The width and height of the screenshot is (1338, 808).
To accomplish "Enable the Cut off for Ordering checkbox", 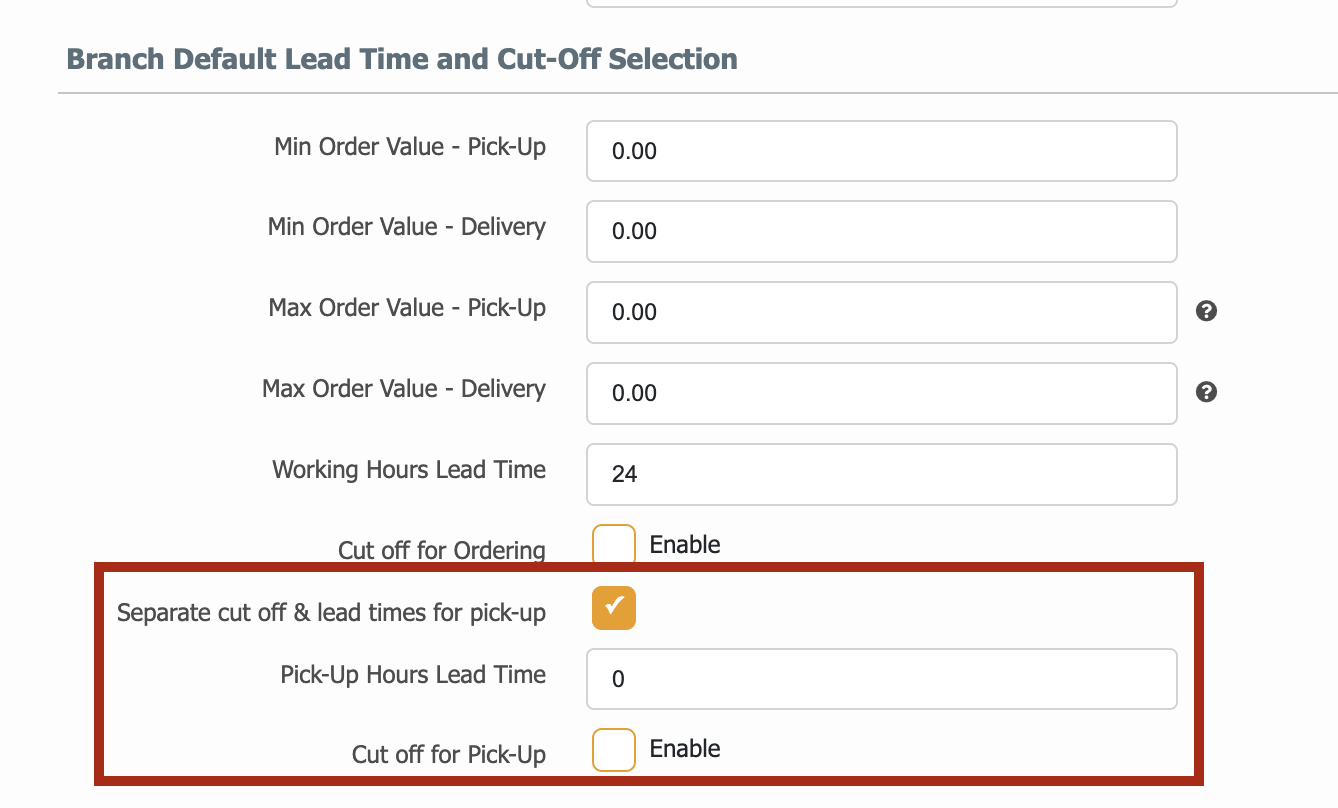I will [614, 545].
